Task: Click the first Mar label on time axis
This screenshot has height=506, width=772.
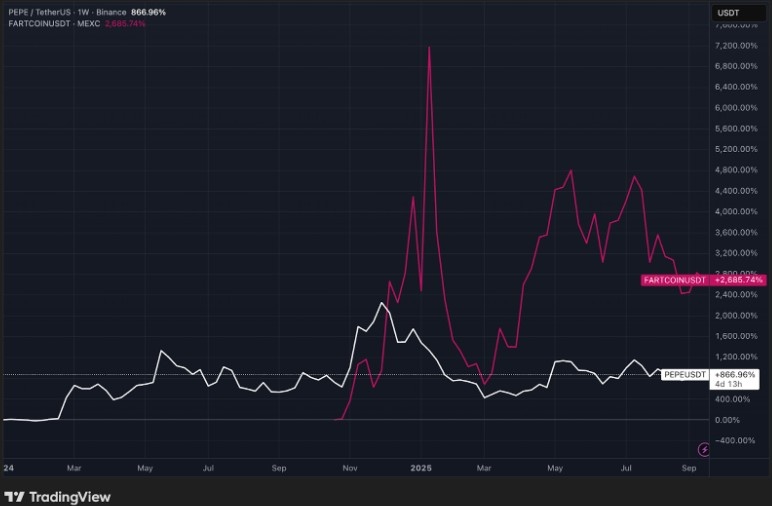Action: [74, 468]
